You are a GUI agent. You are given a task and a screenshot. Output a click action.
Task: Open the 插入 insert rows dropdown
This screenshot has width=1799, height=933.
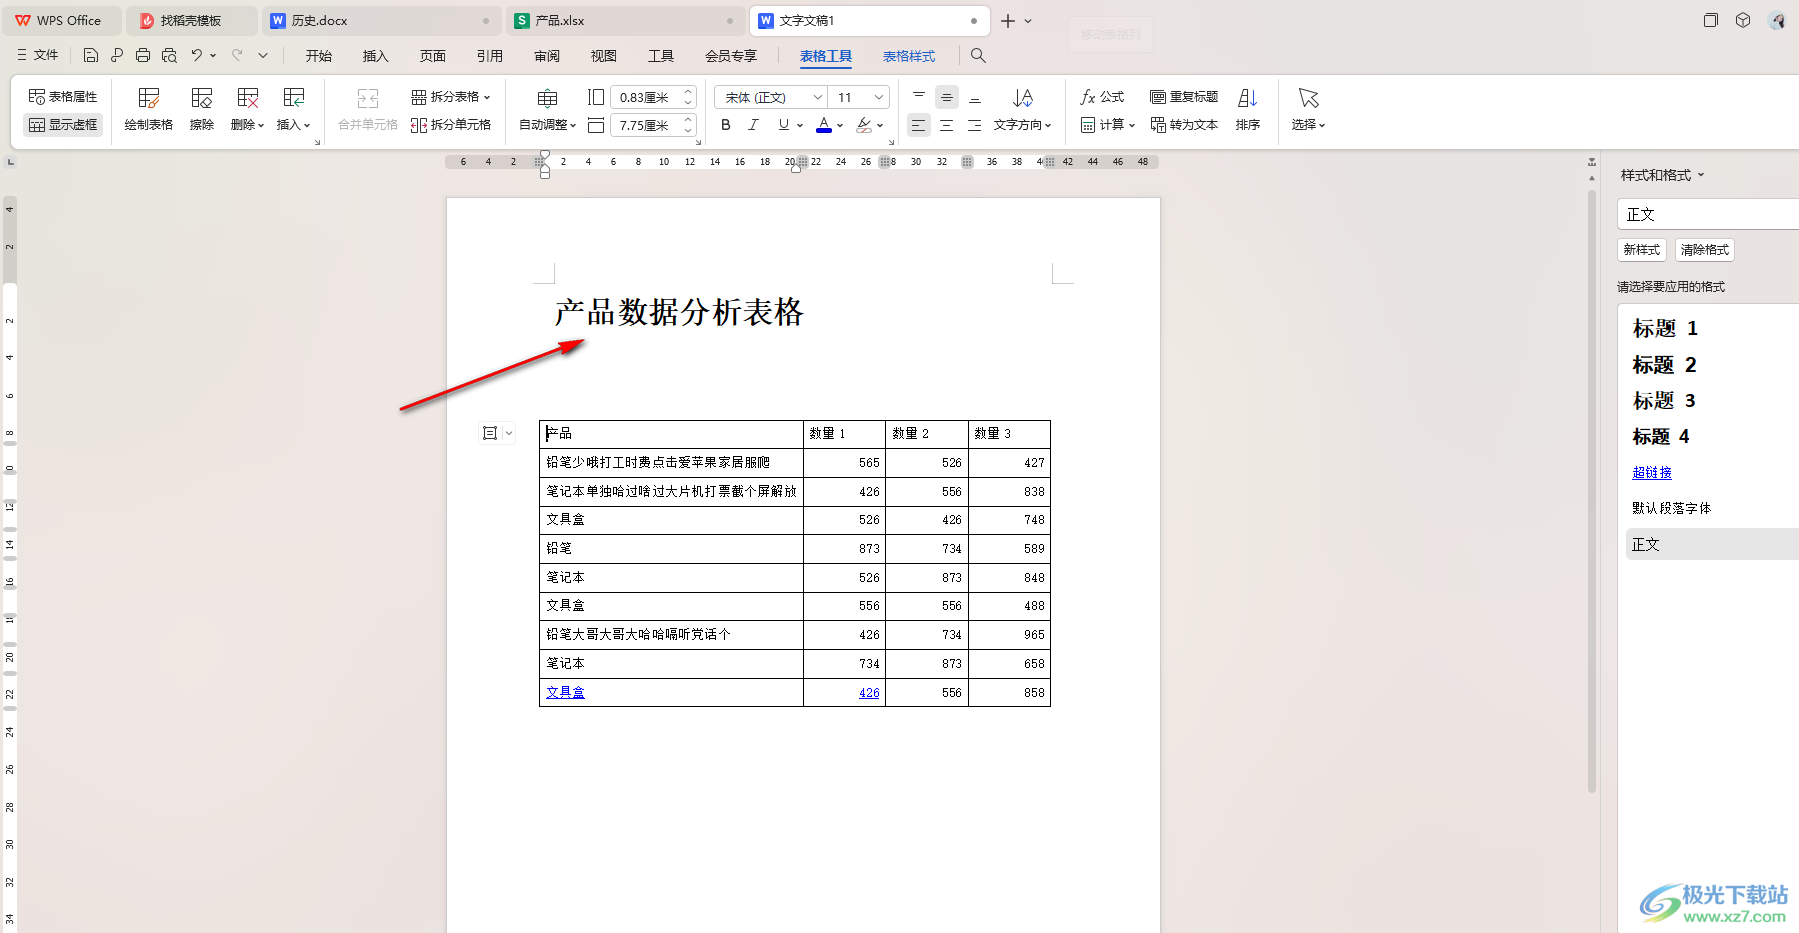click(x=293, y=110)
